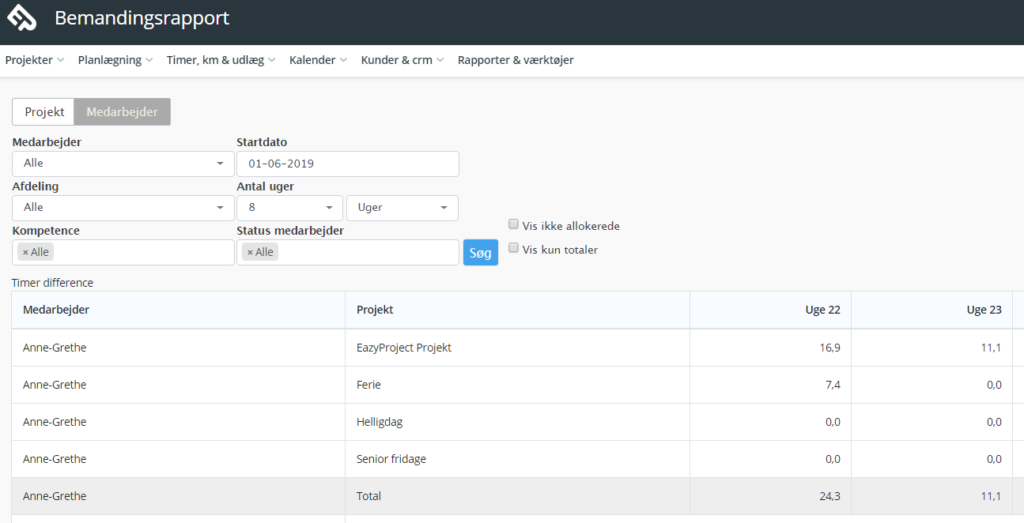1024x523 pixels.
Task: Select the Ferie project cell
Action: tap(517, 385)
